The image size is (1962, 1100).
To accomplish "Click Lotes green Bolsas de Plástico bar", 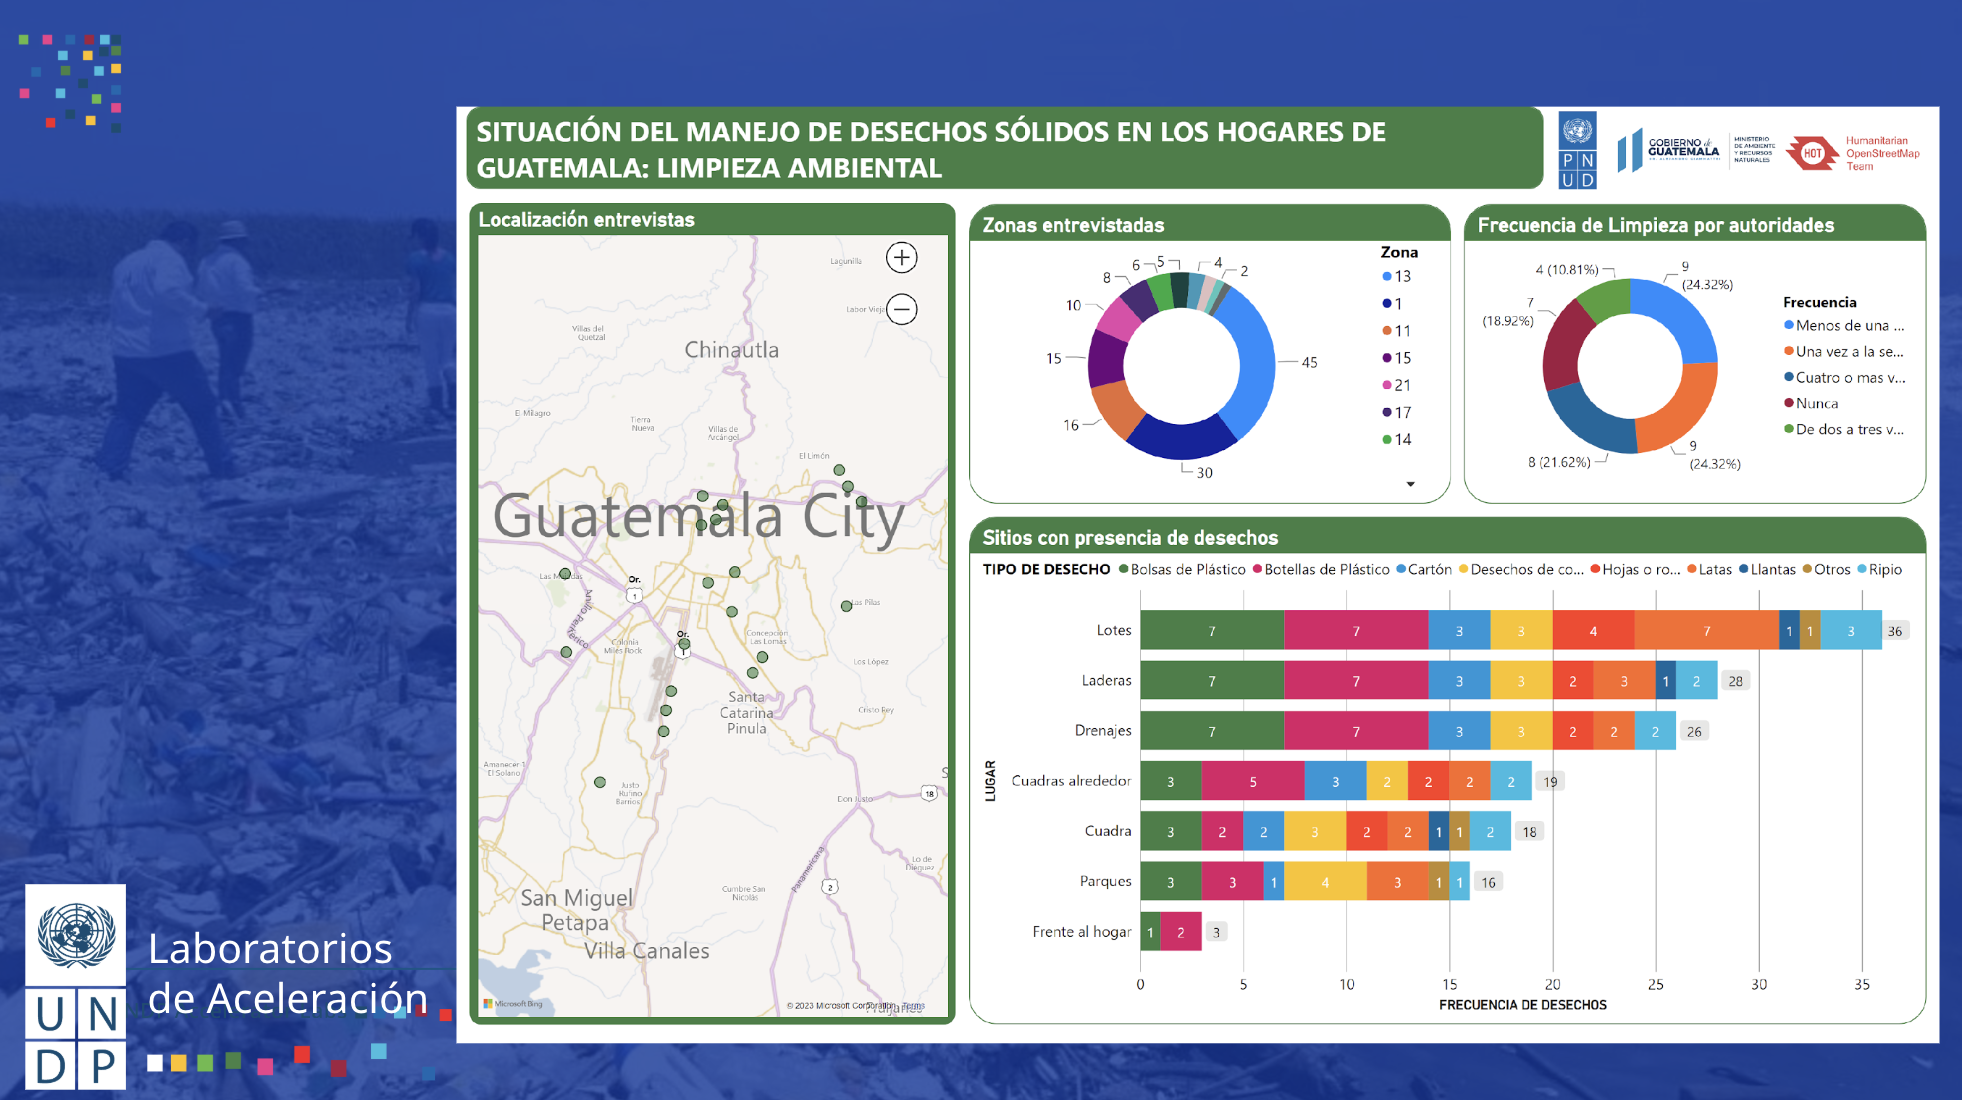I will (x=1212, y=631).
